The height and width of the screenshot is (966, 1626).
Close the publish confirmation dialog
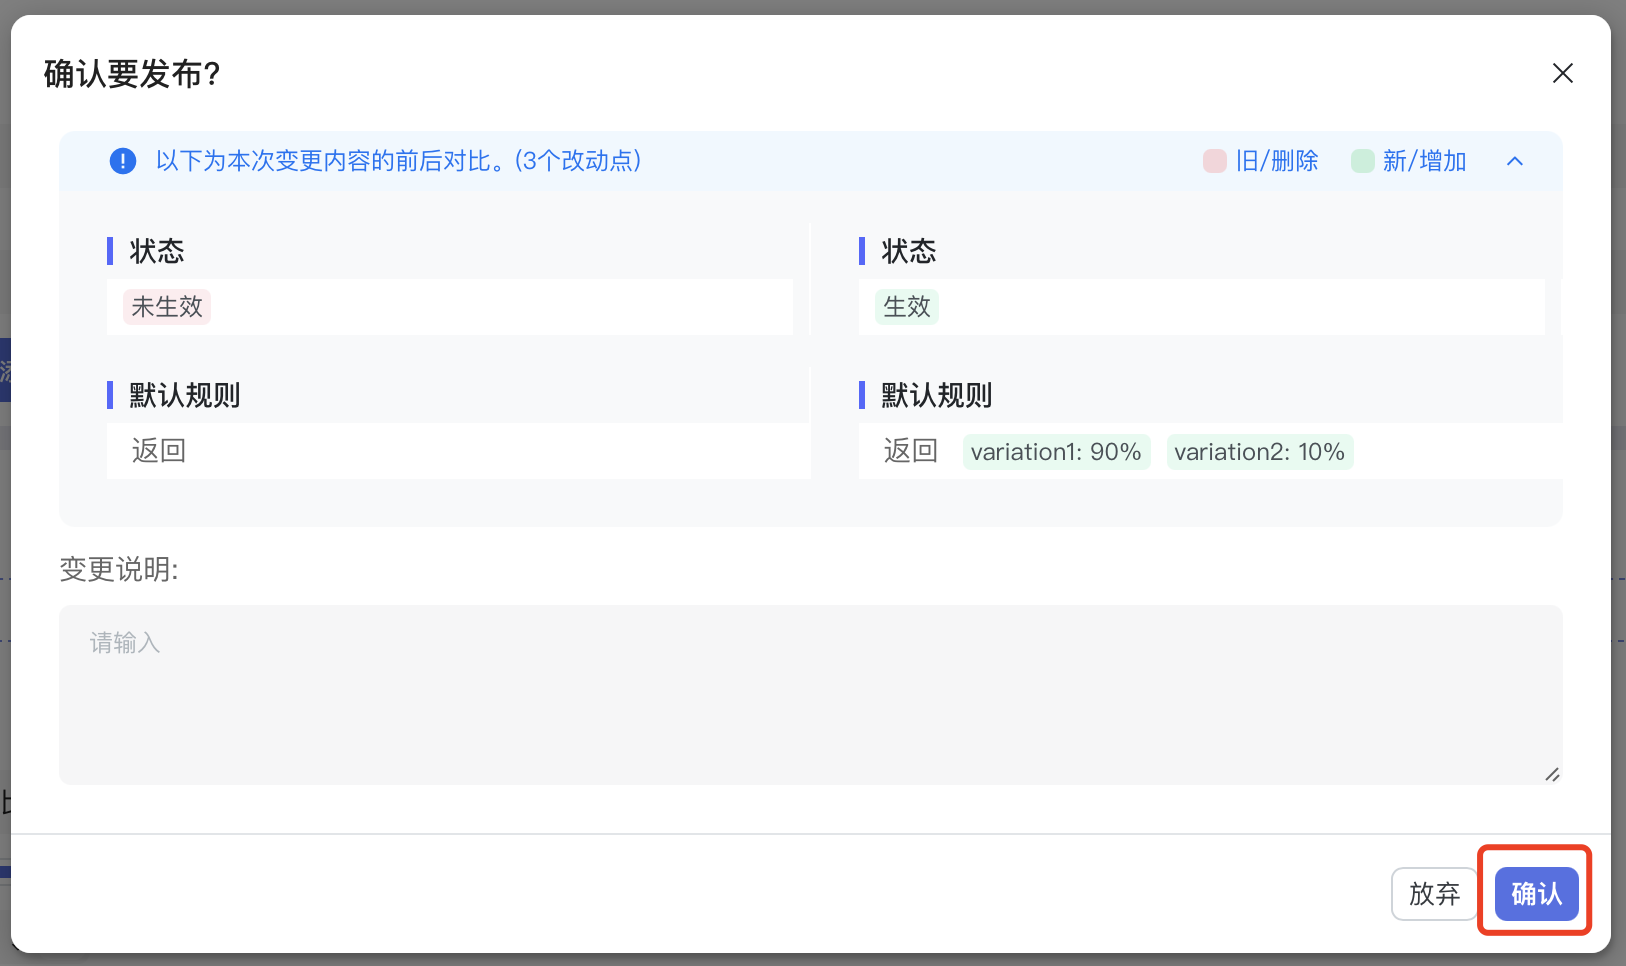[x=1562, y=73]
